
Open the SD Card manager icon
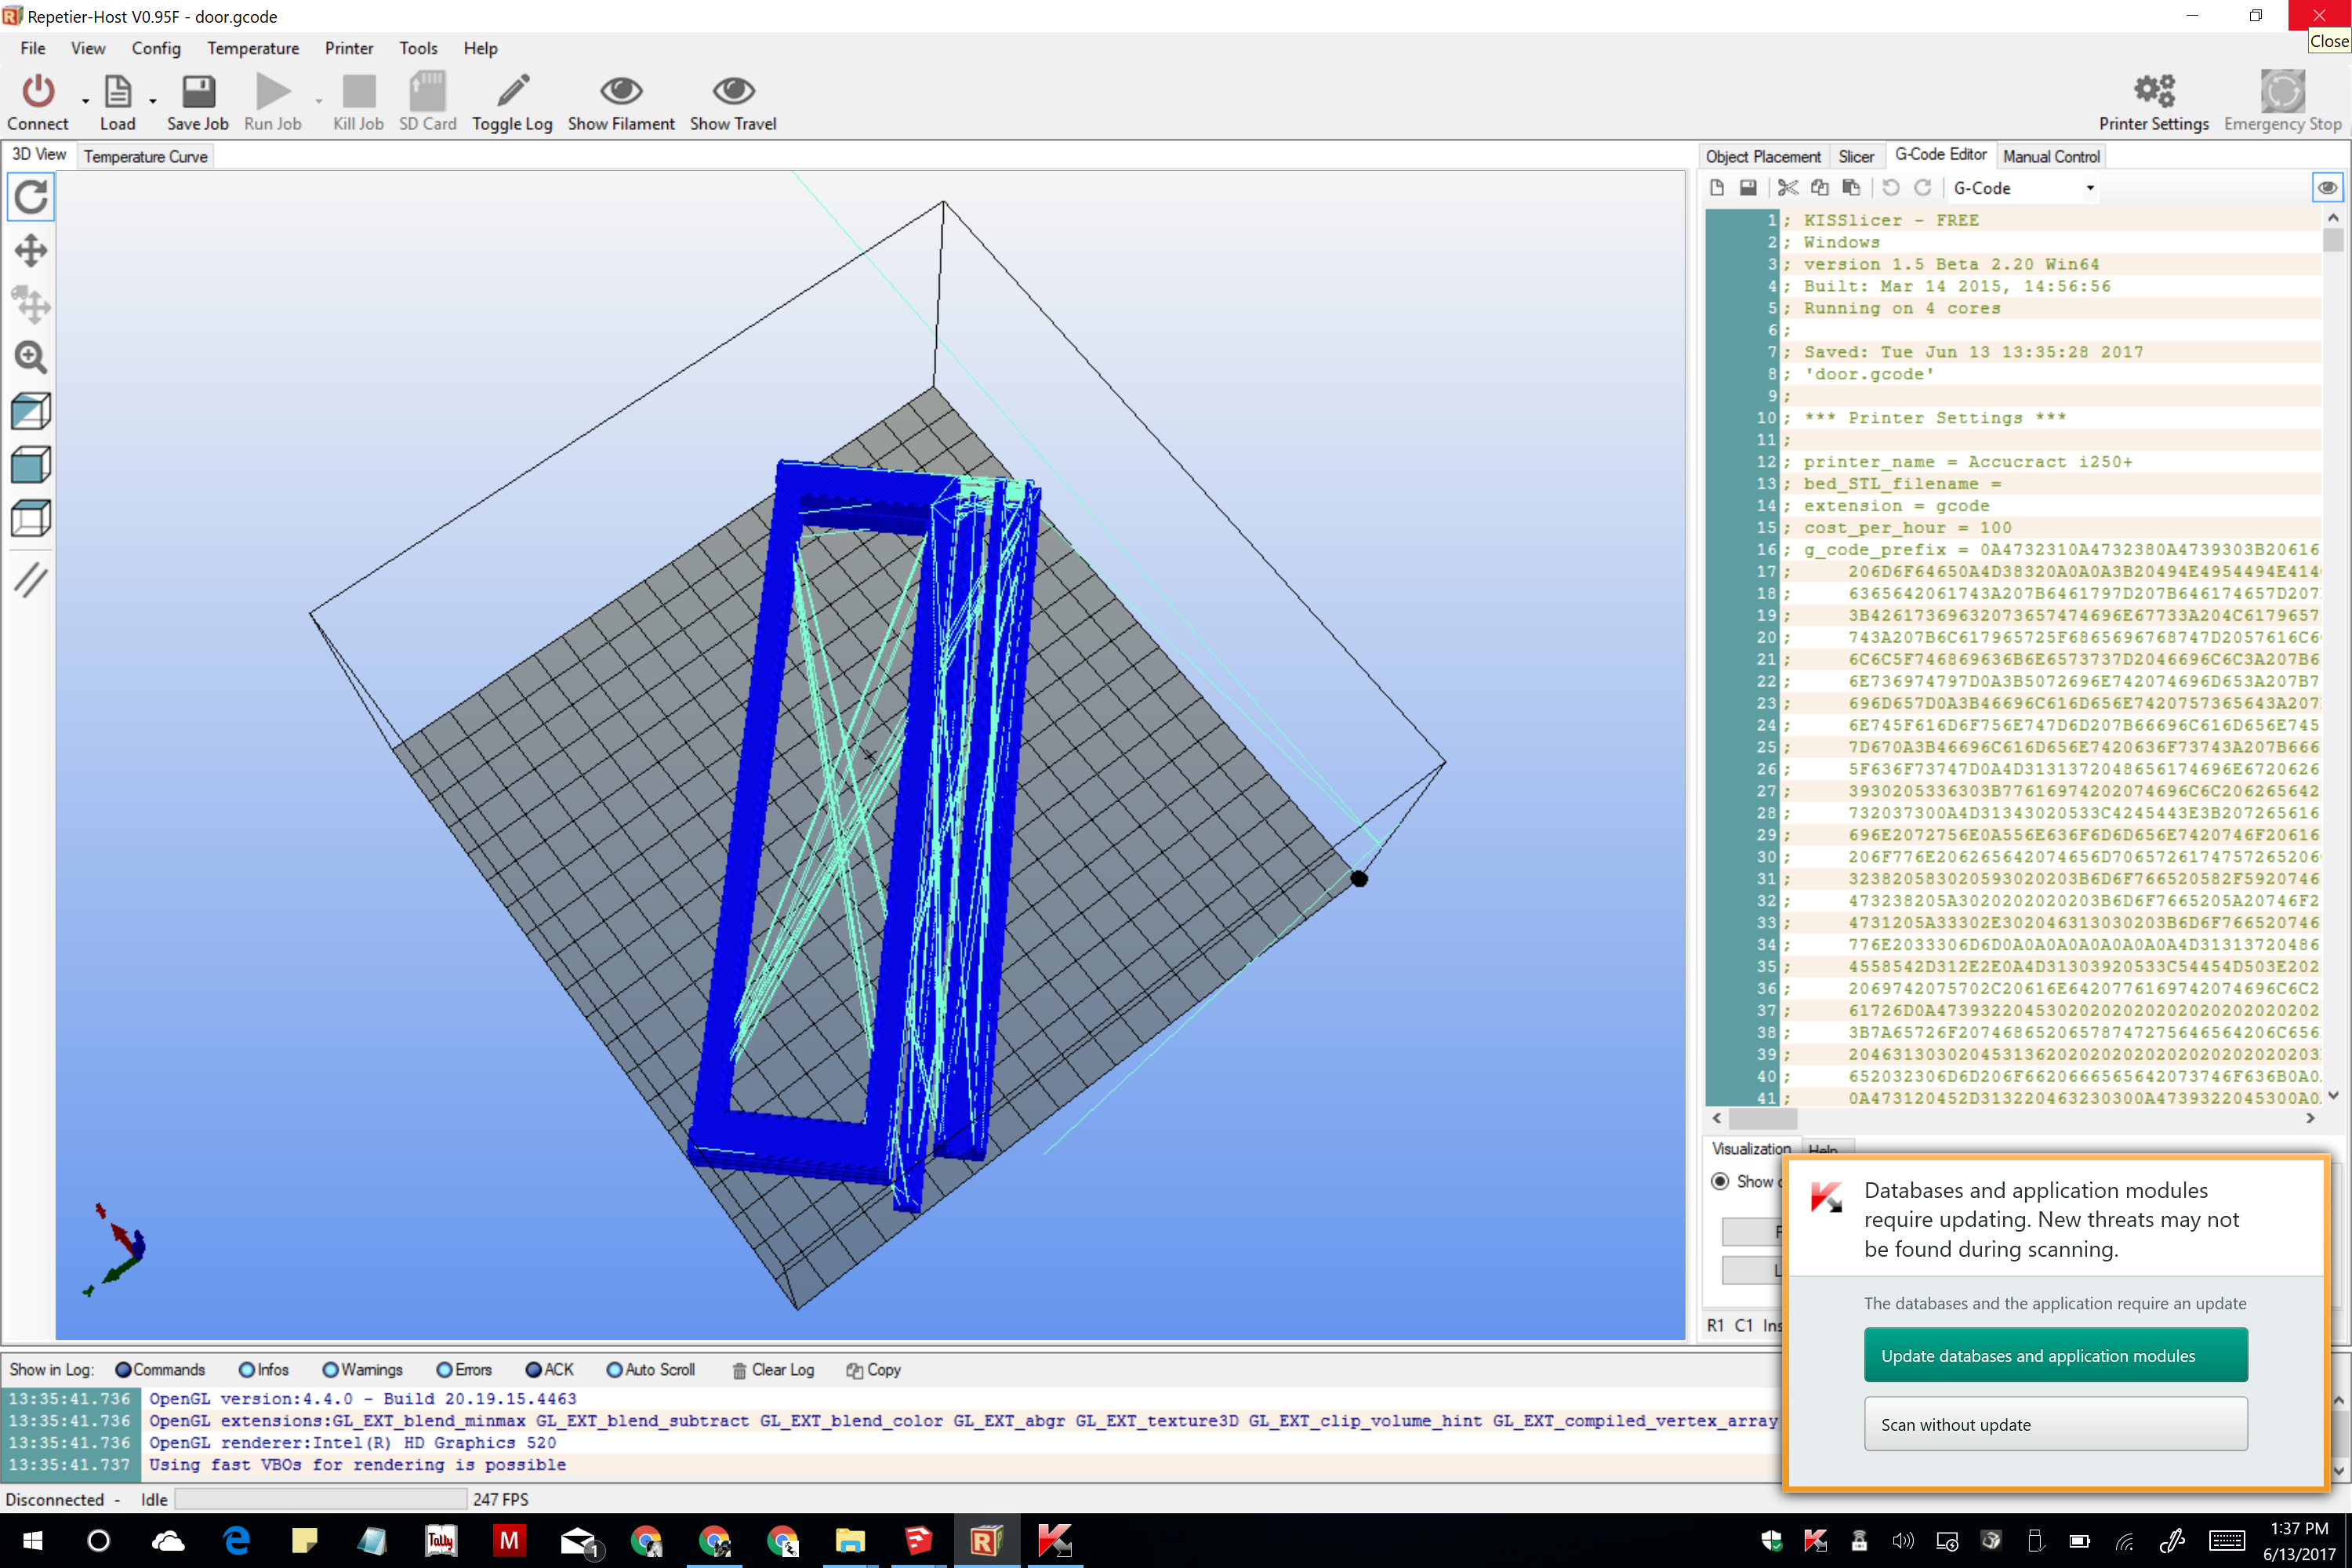point(427,92)
